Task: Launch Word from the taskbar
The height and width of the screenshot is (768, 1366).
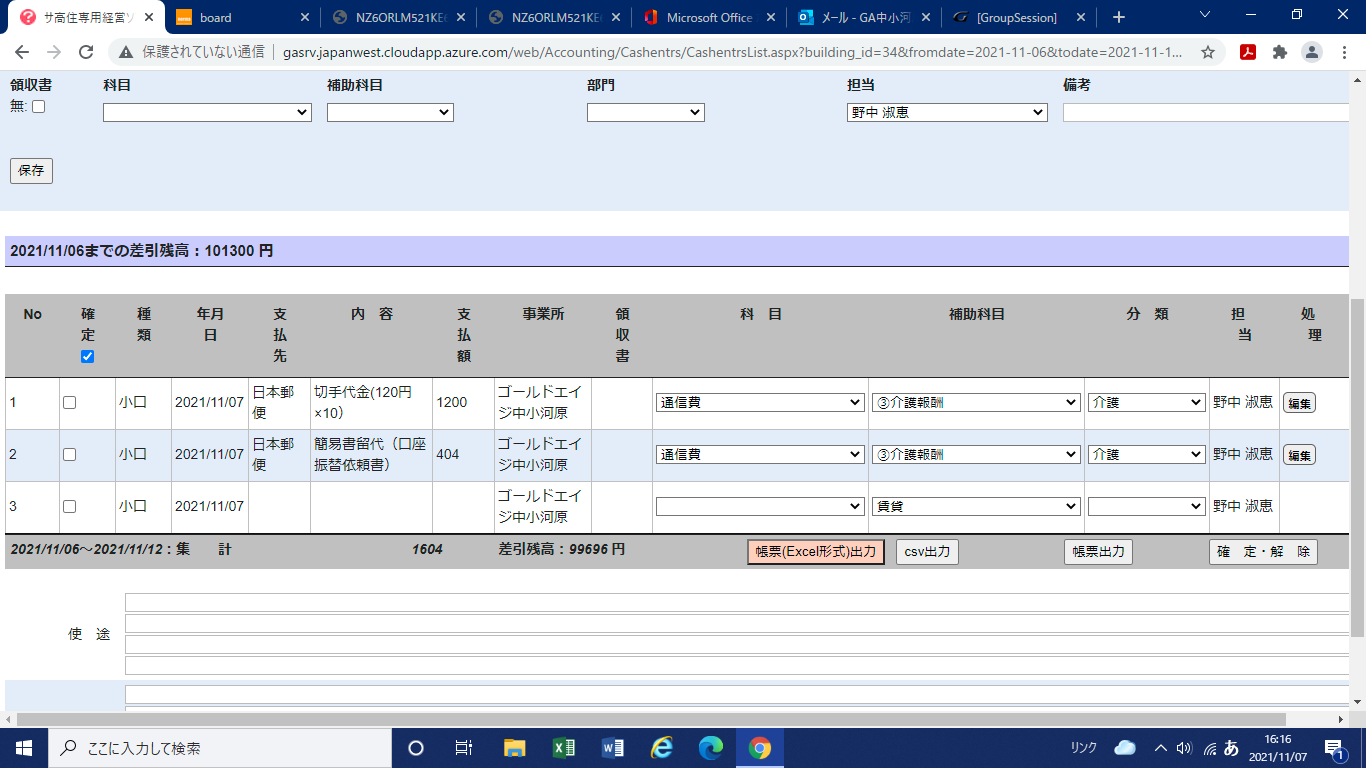Action: (613, 748)
